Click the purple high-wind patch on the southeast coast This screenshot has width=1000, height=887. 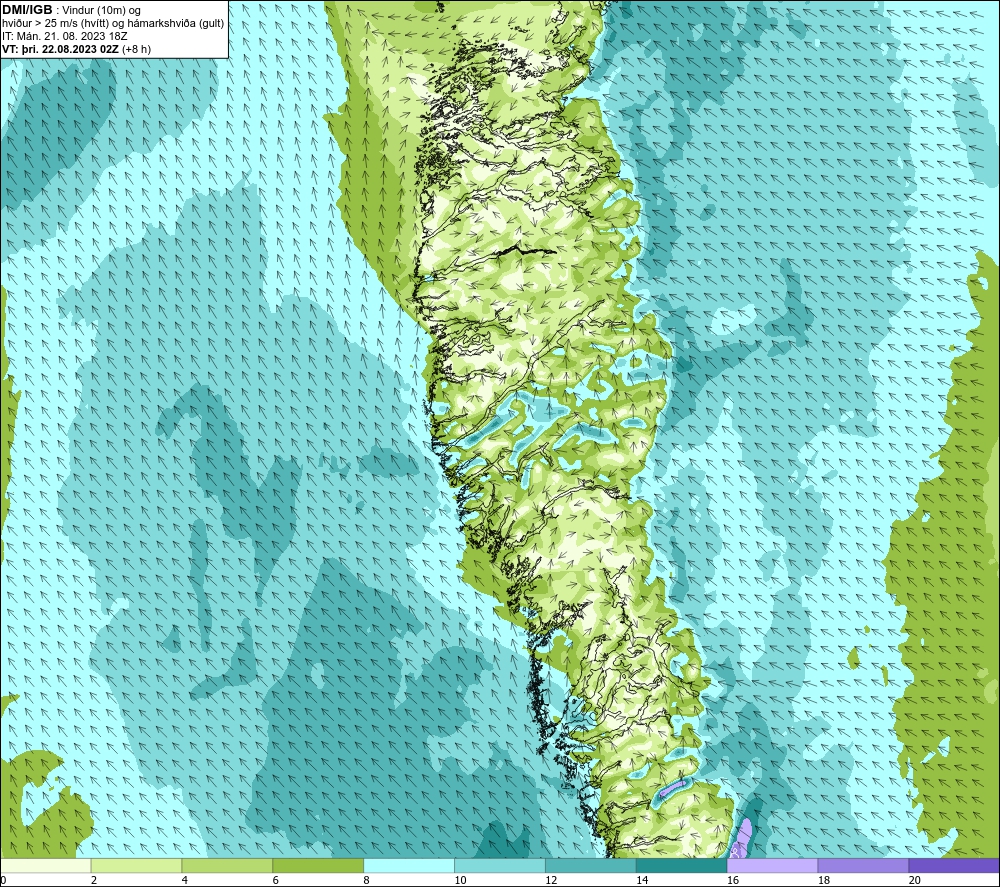point(742,838)
